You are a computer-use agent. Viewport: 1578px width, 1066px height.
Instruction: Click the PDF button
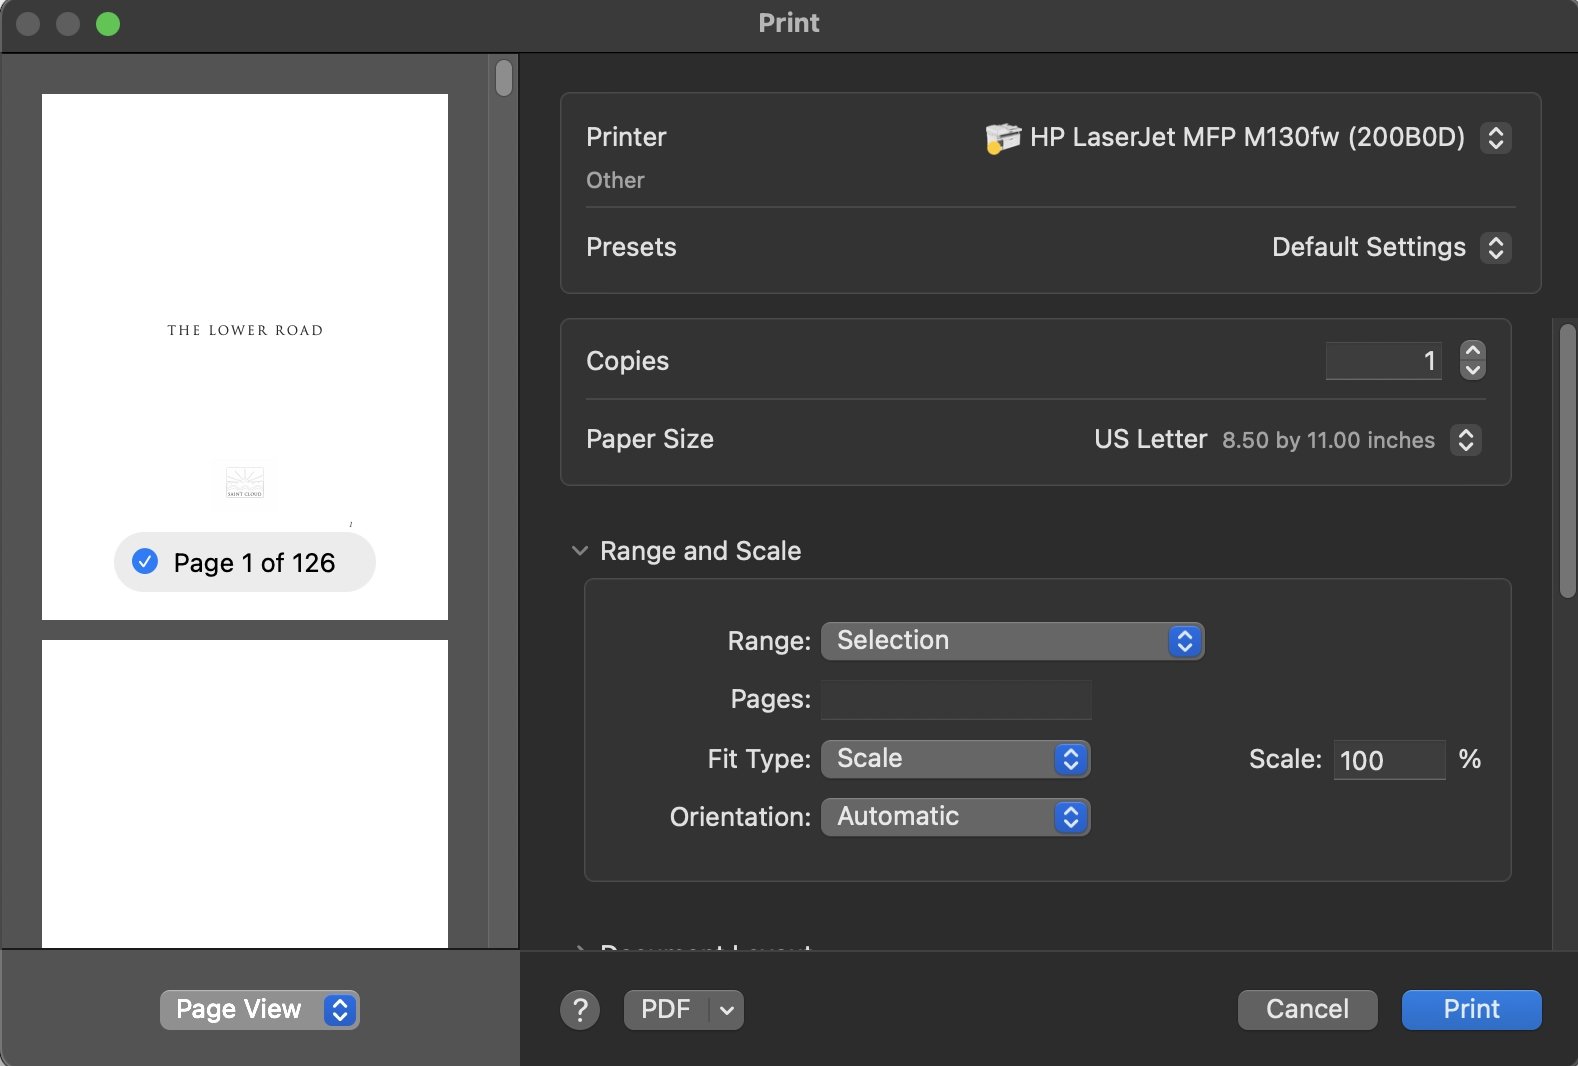(x=666, y=1010)
